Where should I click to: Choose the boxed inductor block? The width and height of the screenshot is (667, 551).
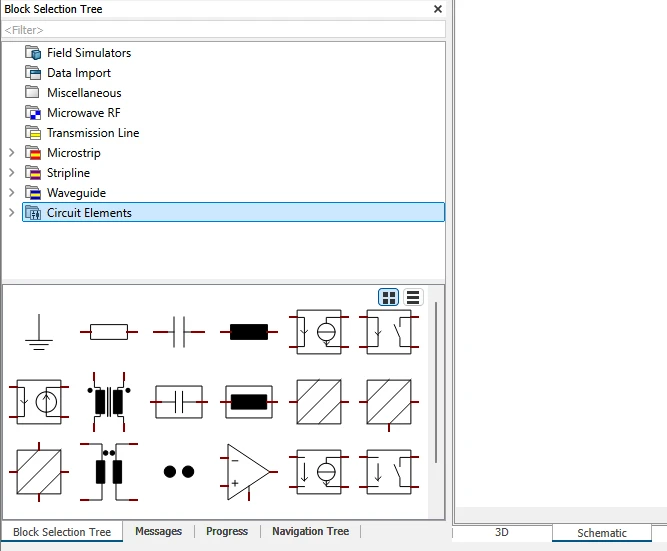pos(249,402)
